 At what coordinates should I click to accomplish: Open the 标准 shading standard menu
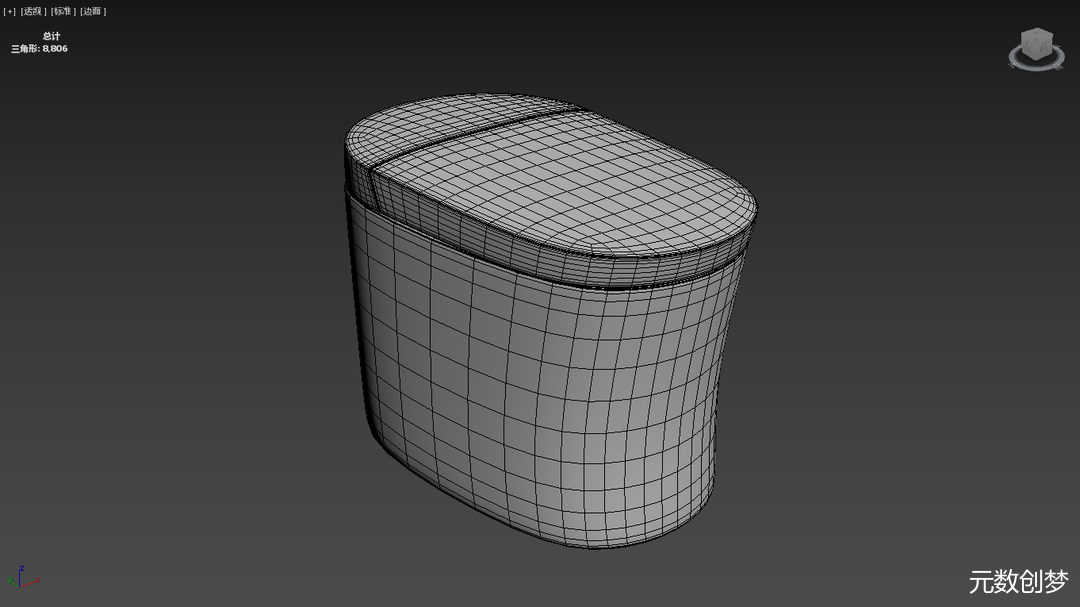(x=63, y=11)
